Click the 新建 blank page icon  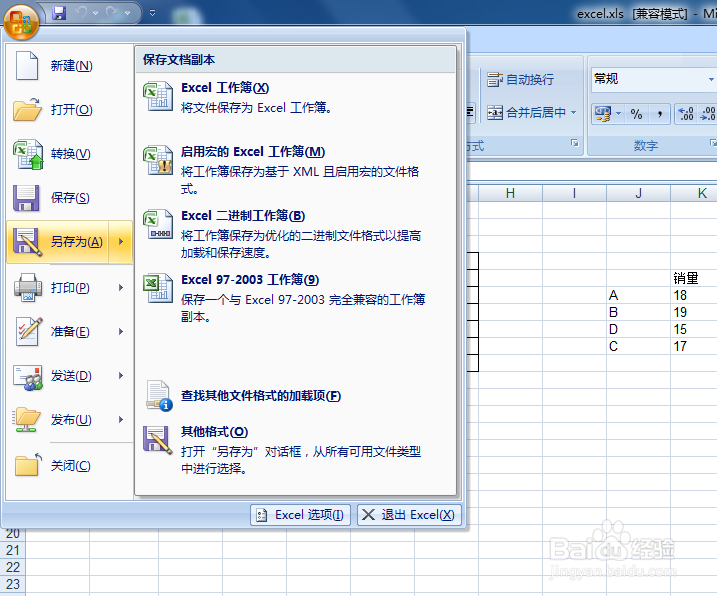[27, 65]
